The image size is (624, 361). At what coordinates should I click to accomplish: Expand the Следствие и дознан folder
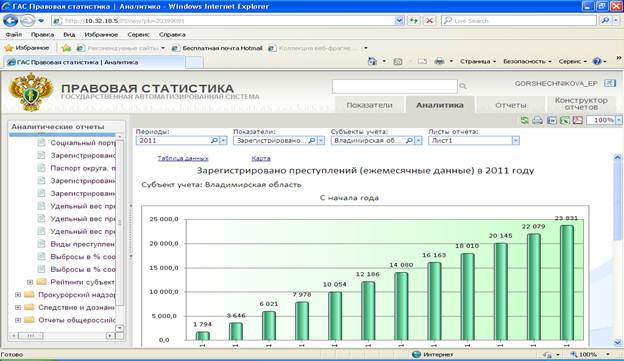coord(18,308)
